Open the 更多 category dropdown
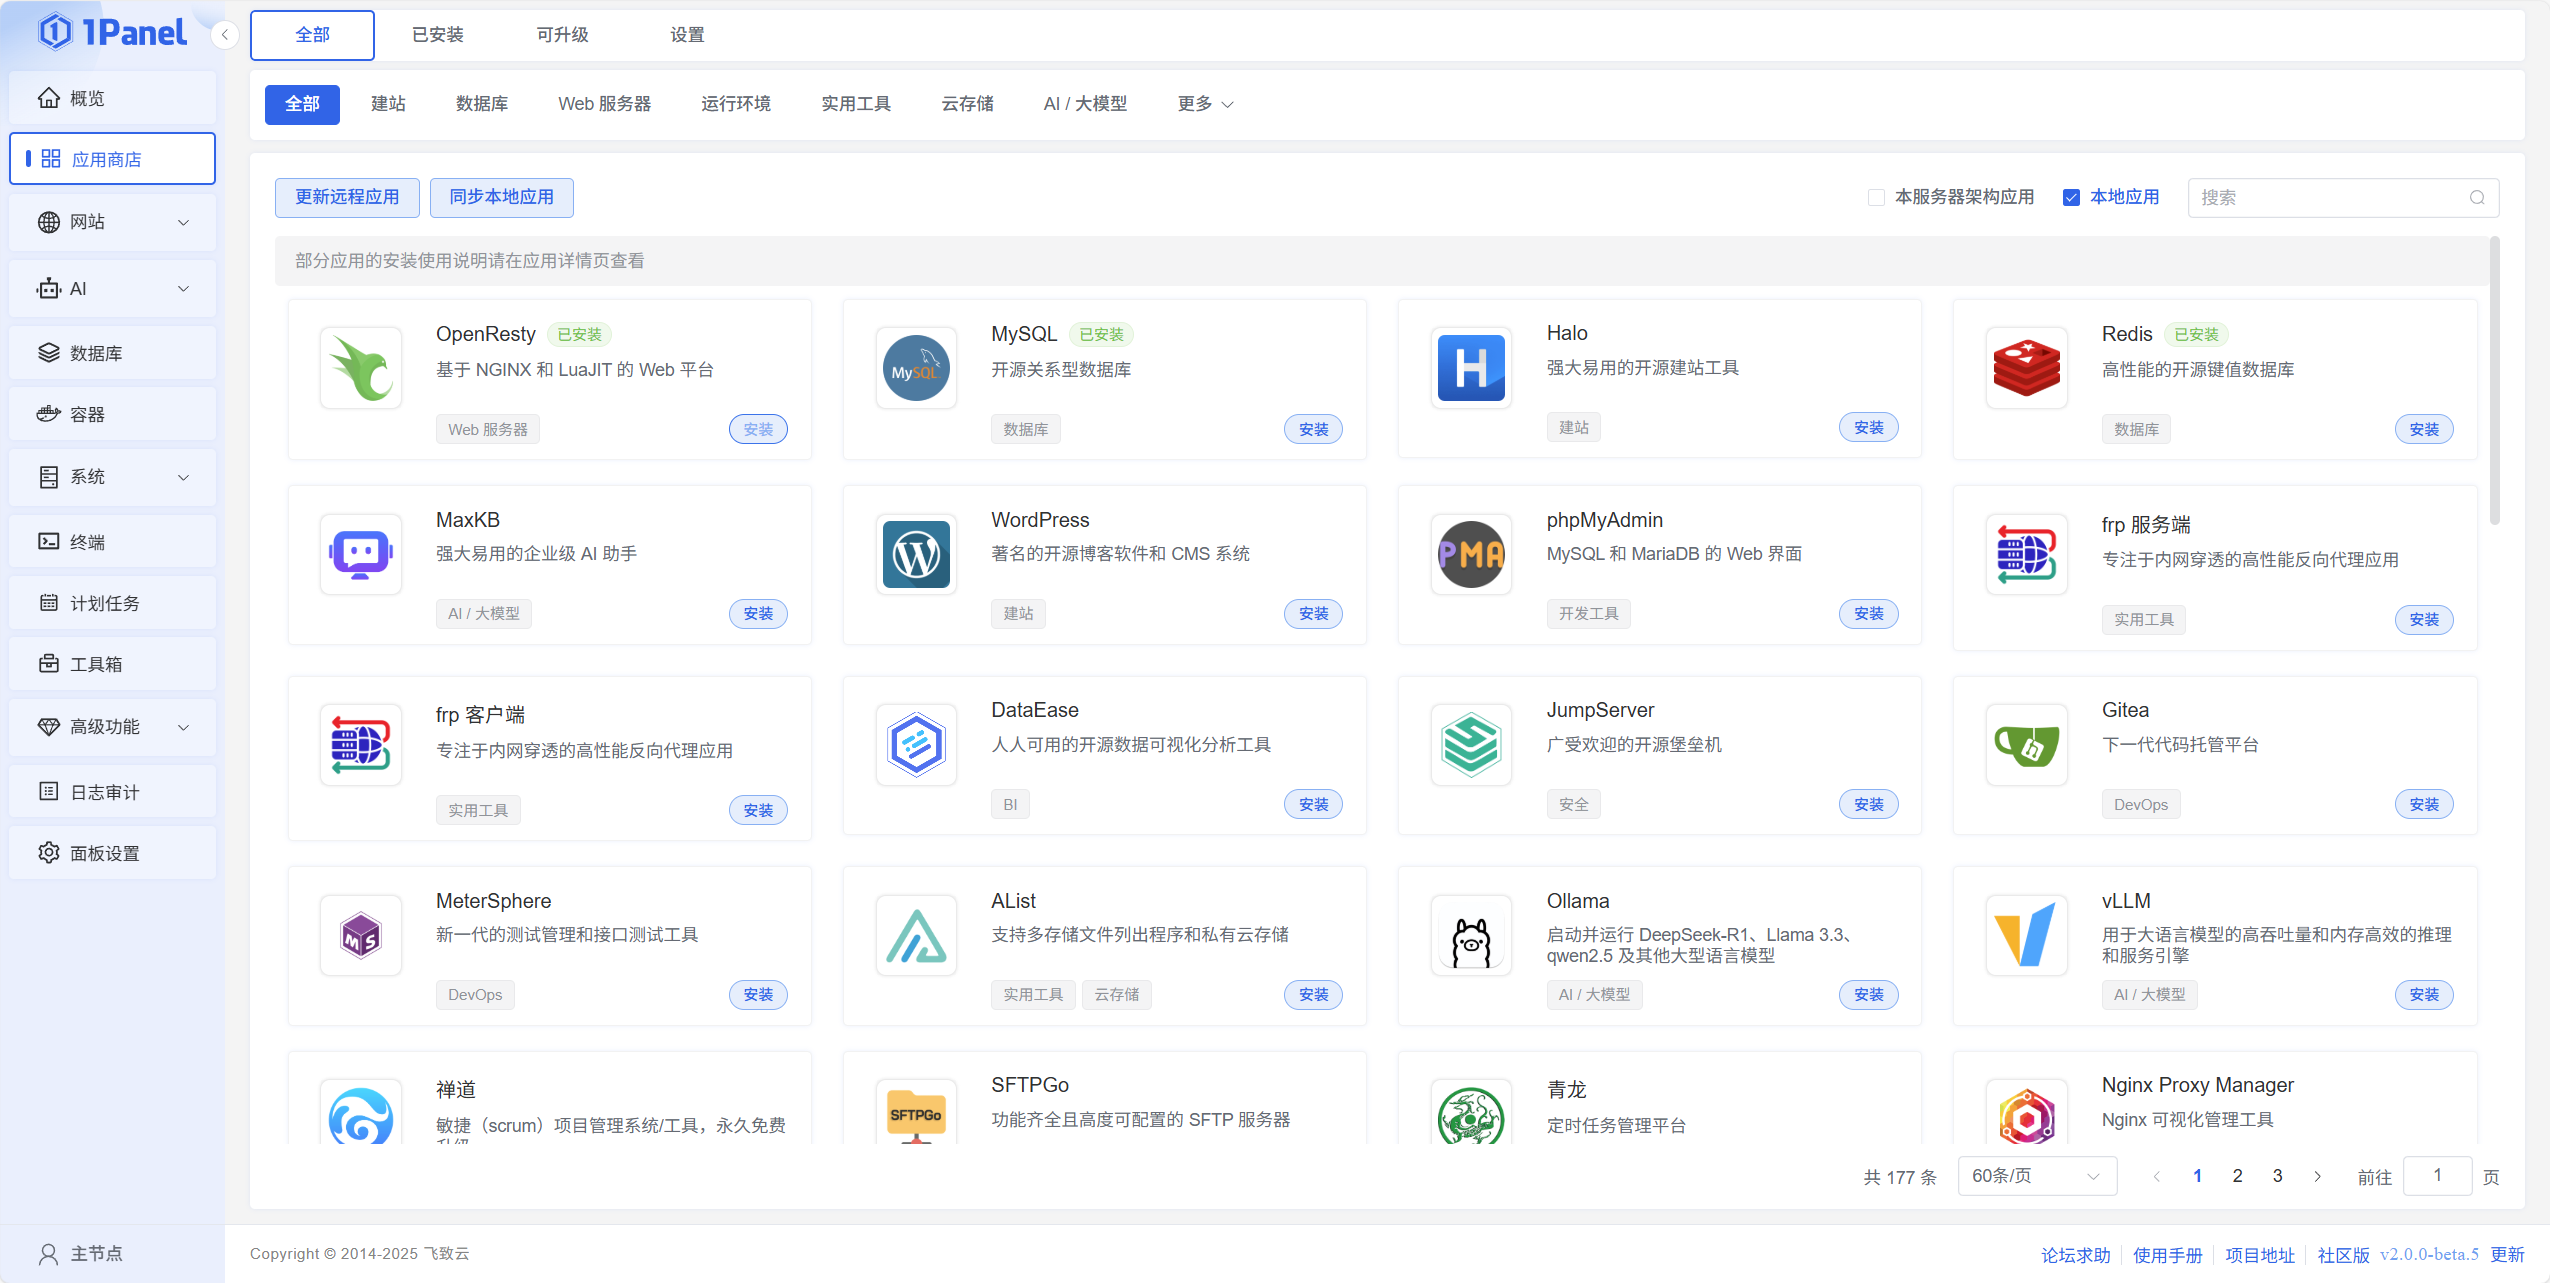 click(x=1205, y=104)
